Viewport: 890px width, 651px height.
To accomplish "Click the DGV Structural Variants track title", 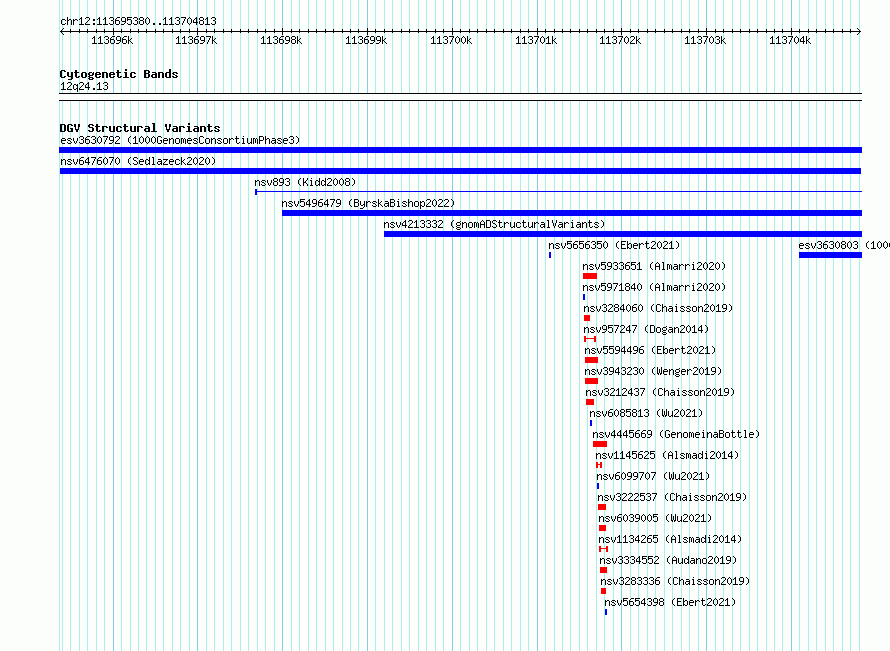I will point(140,128).
